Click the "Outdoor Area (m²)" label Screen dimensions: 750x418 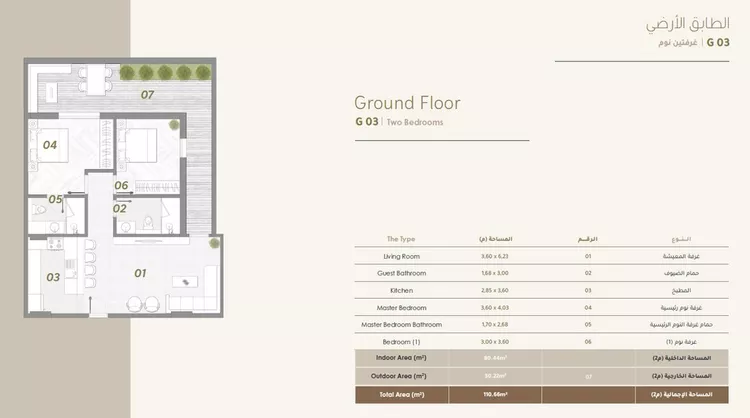[x=399, y=376]
